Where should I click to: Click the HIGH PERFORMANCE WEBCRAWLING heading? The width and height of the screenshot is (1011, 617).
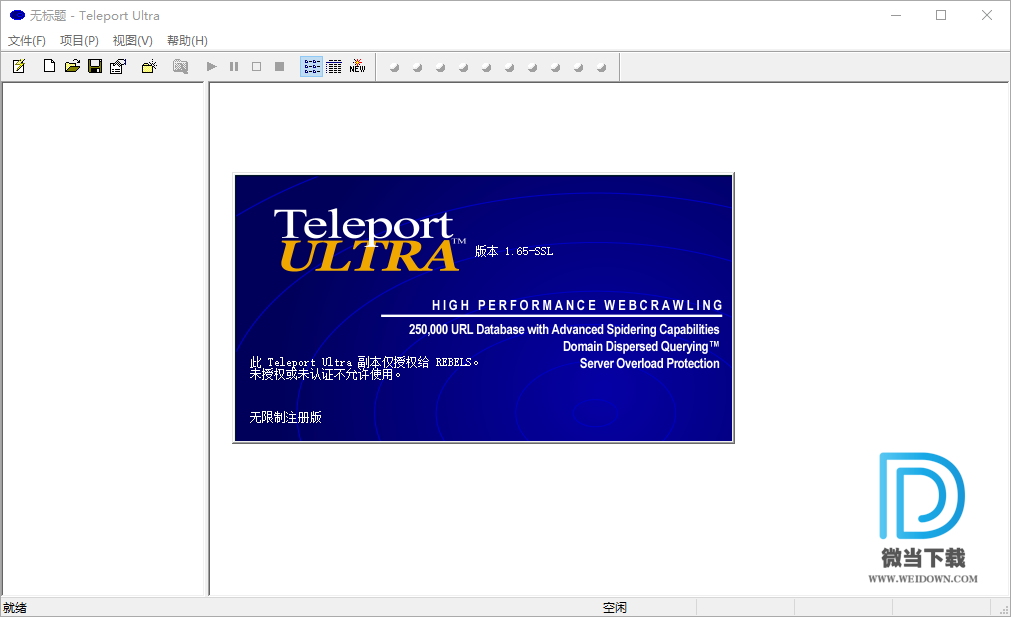[577, 305]
